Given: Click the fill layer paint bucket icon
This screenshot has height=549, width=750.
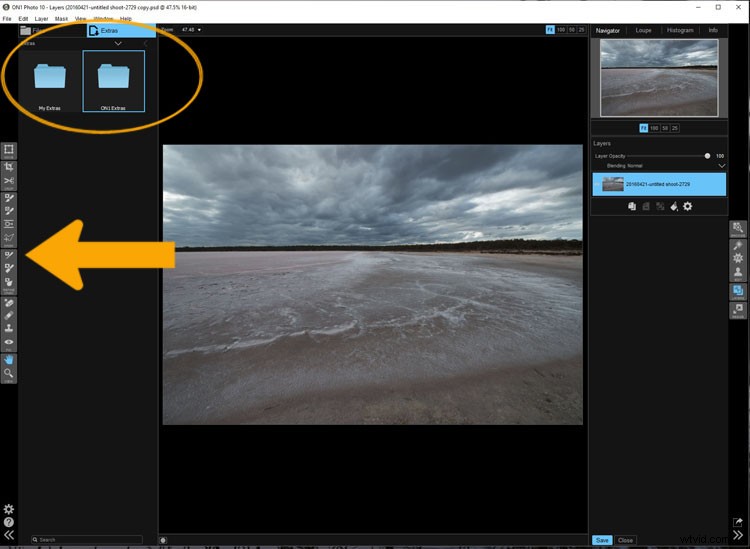Looking at the screenshot, I should (673, 207).
